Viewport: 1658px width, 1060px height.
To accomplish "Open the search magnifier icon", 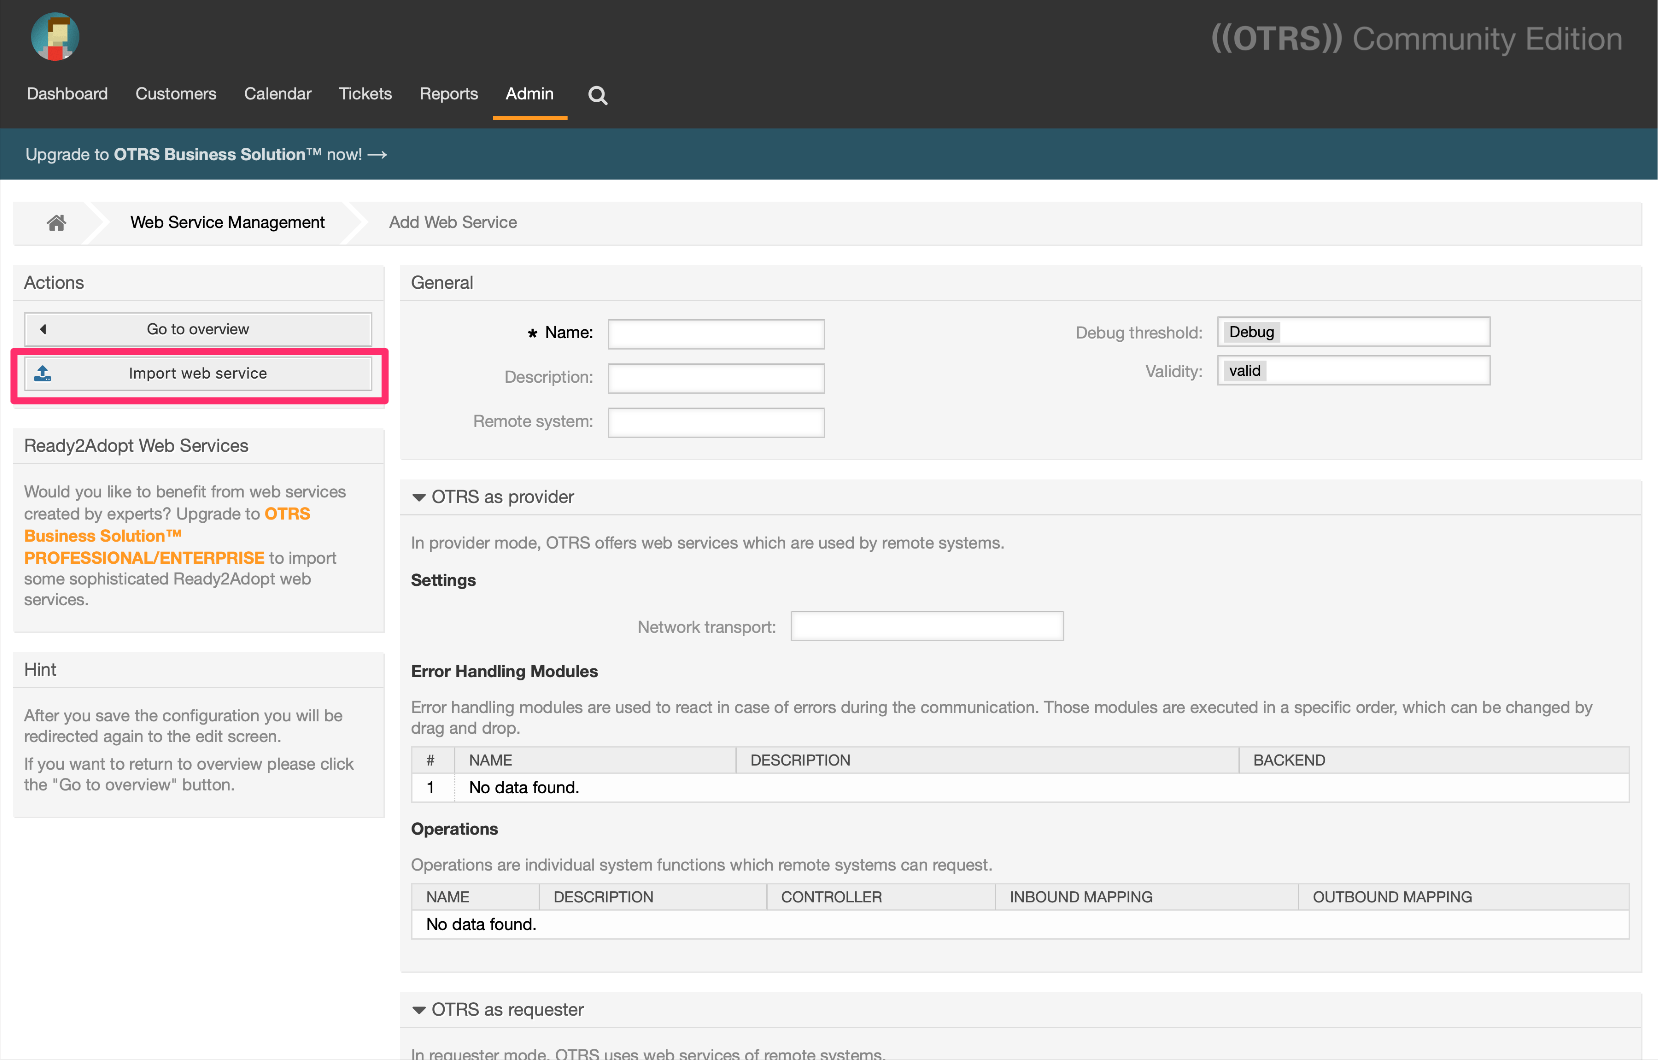I will (x=598, y=95).
